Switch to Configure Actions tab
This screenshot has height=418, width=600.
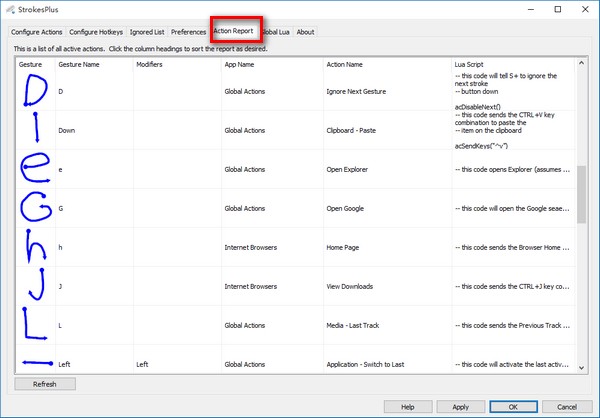point(37,32)
